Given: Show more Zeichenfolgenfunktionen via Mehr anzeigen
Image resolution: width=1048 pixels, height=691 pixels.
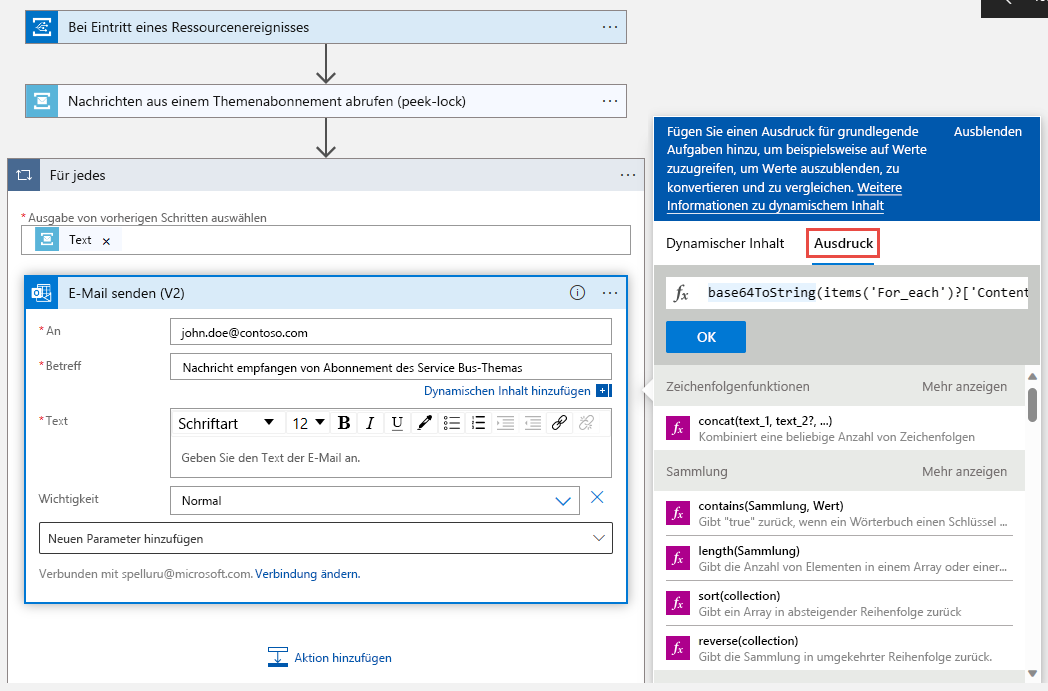Looking at the screenshot, I should point(964,386).
